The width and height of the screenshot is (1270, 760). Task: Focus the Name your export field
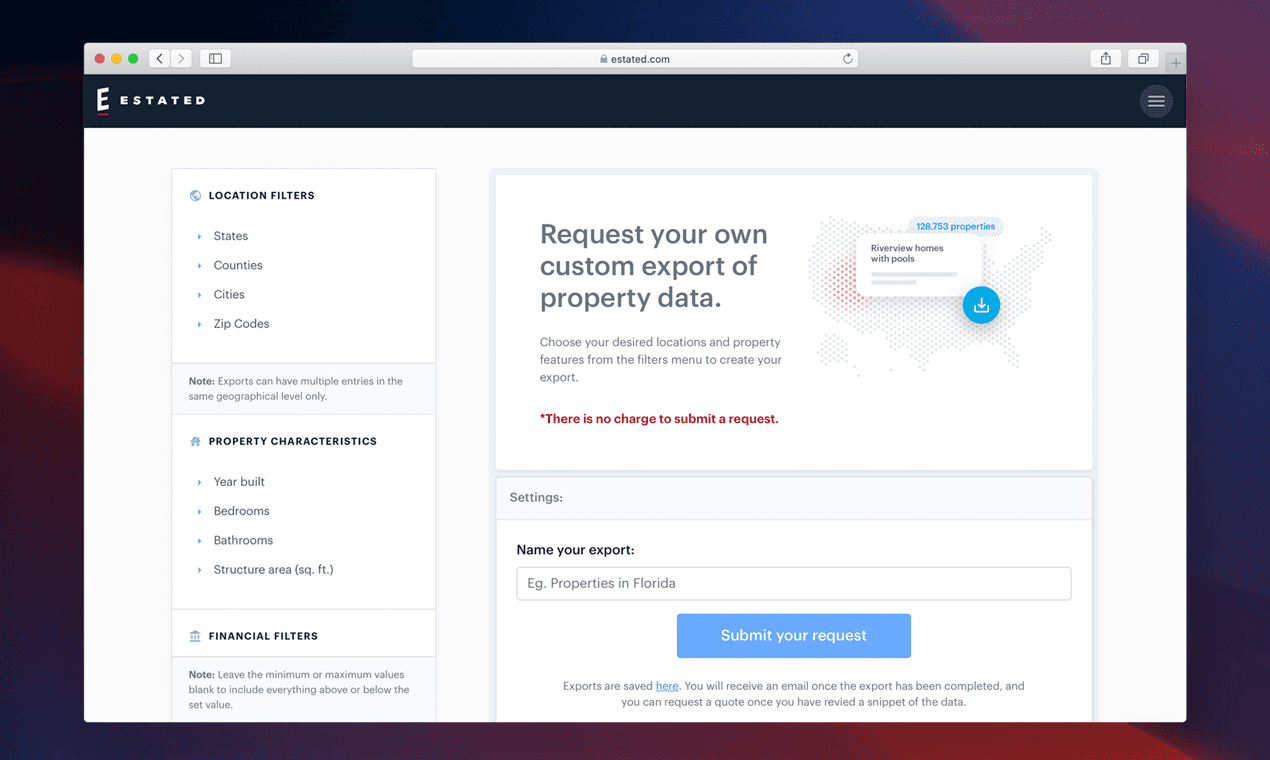(x=794, y=584)
